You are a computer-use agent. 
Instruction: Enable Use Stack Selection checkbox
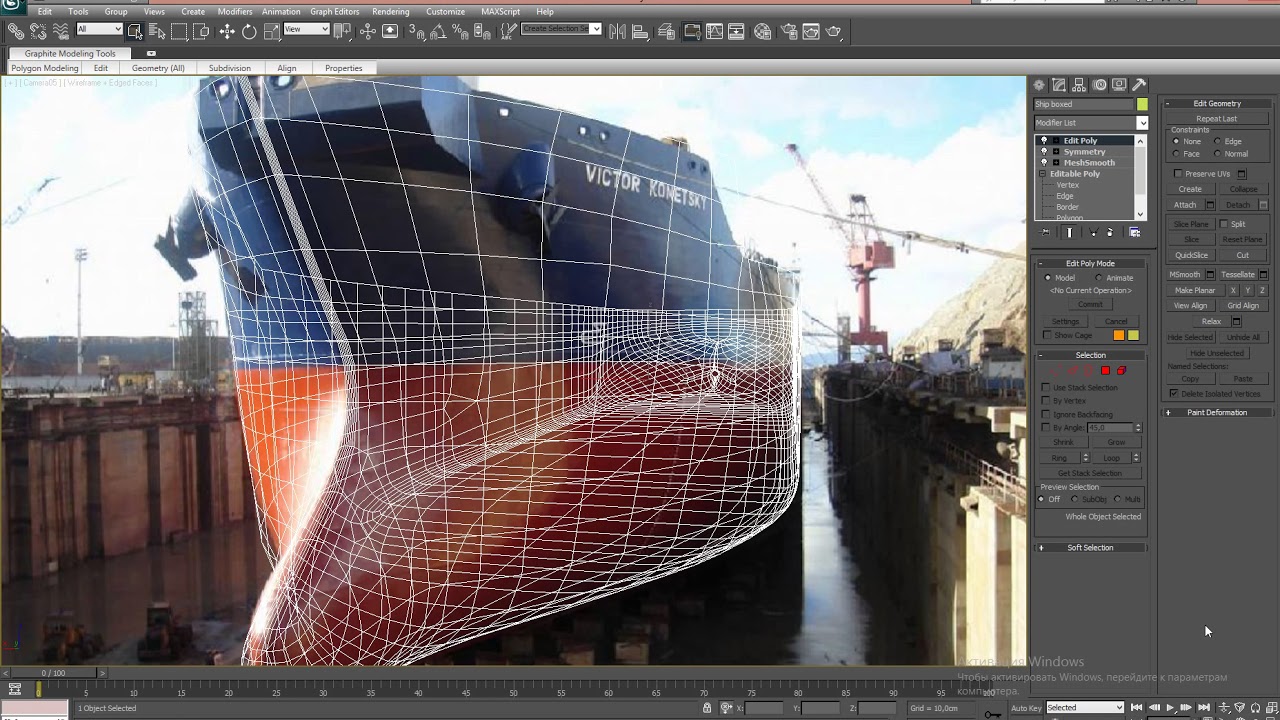click(x=1046, y=387)
